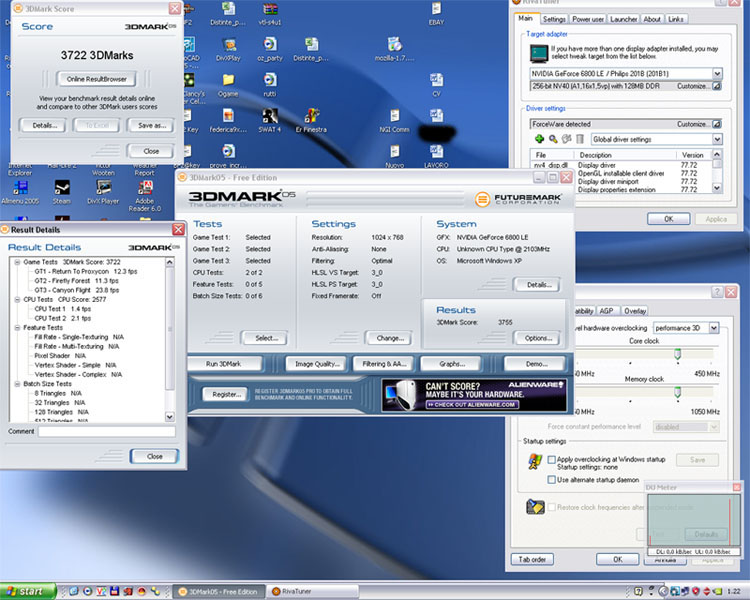Image resolution: width=750 pixels, height=600 pixels.
Task: Open the Ogame folder on desktop
Action: tap(228, 85)
